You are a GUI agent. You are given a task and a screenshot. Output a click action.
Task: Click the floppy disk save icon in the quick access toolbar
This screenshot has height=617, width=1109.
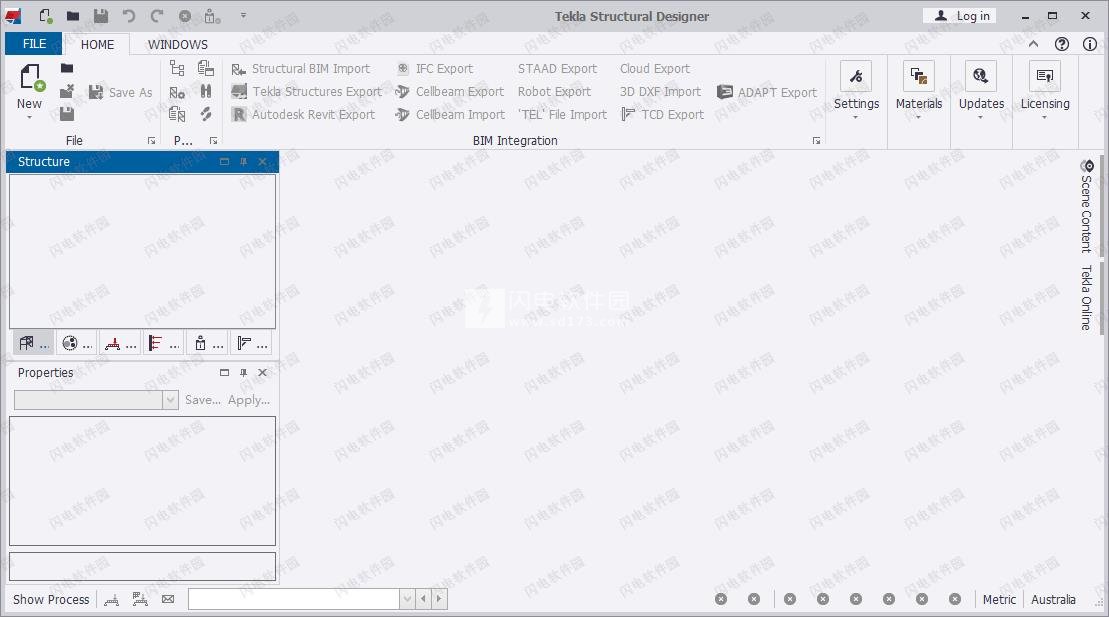tap(101, 16)
